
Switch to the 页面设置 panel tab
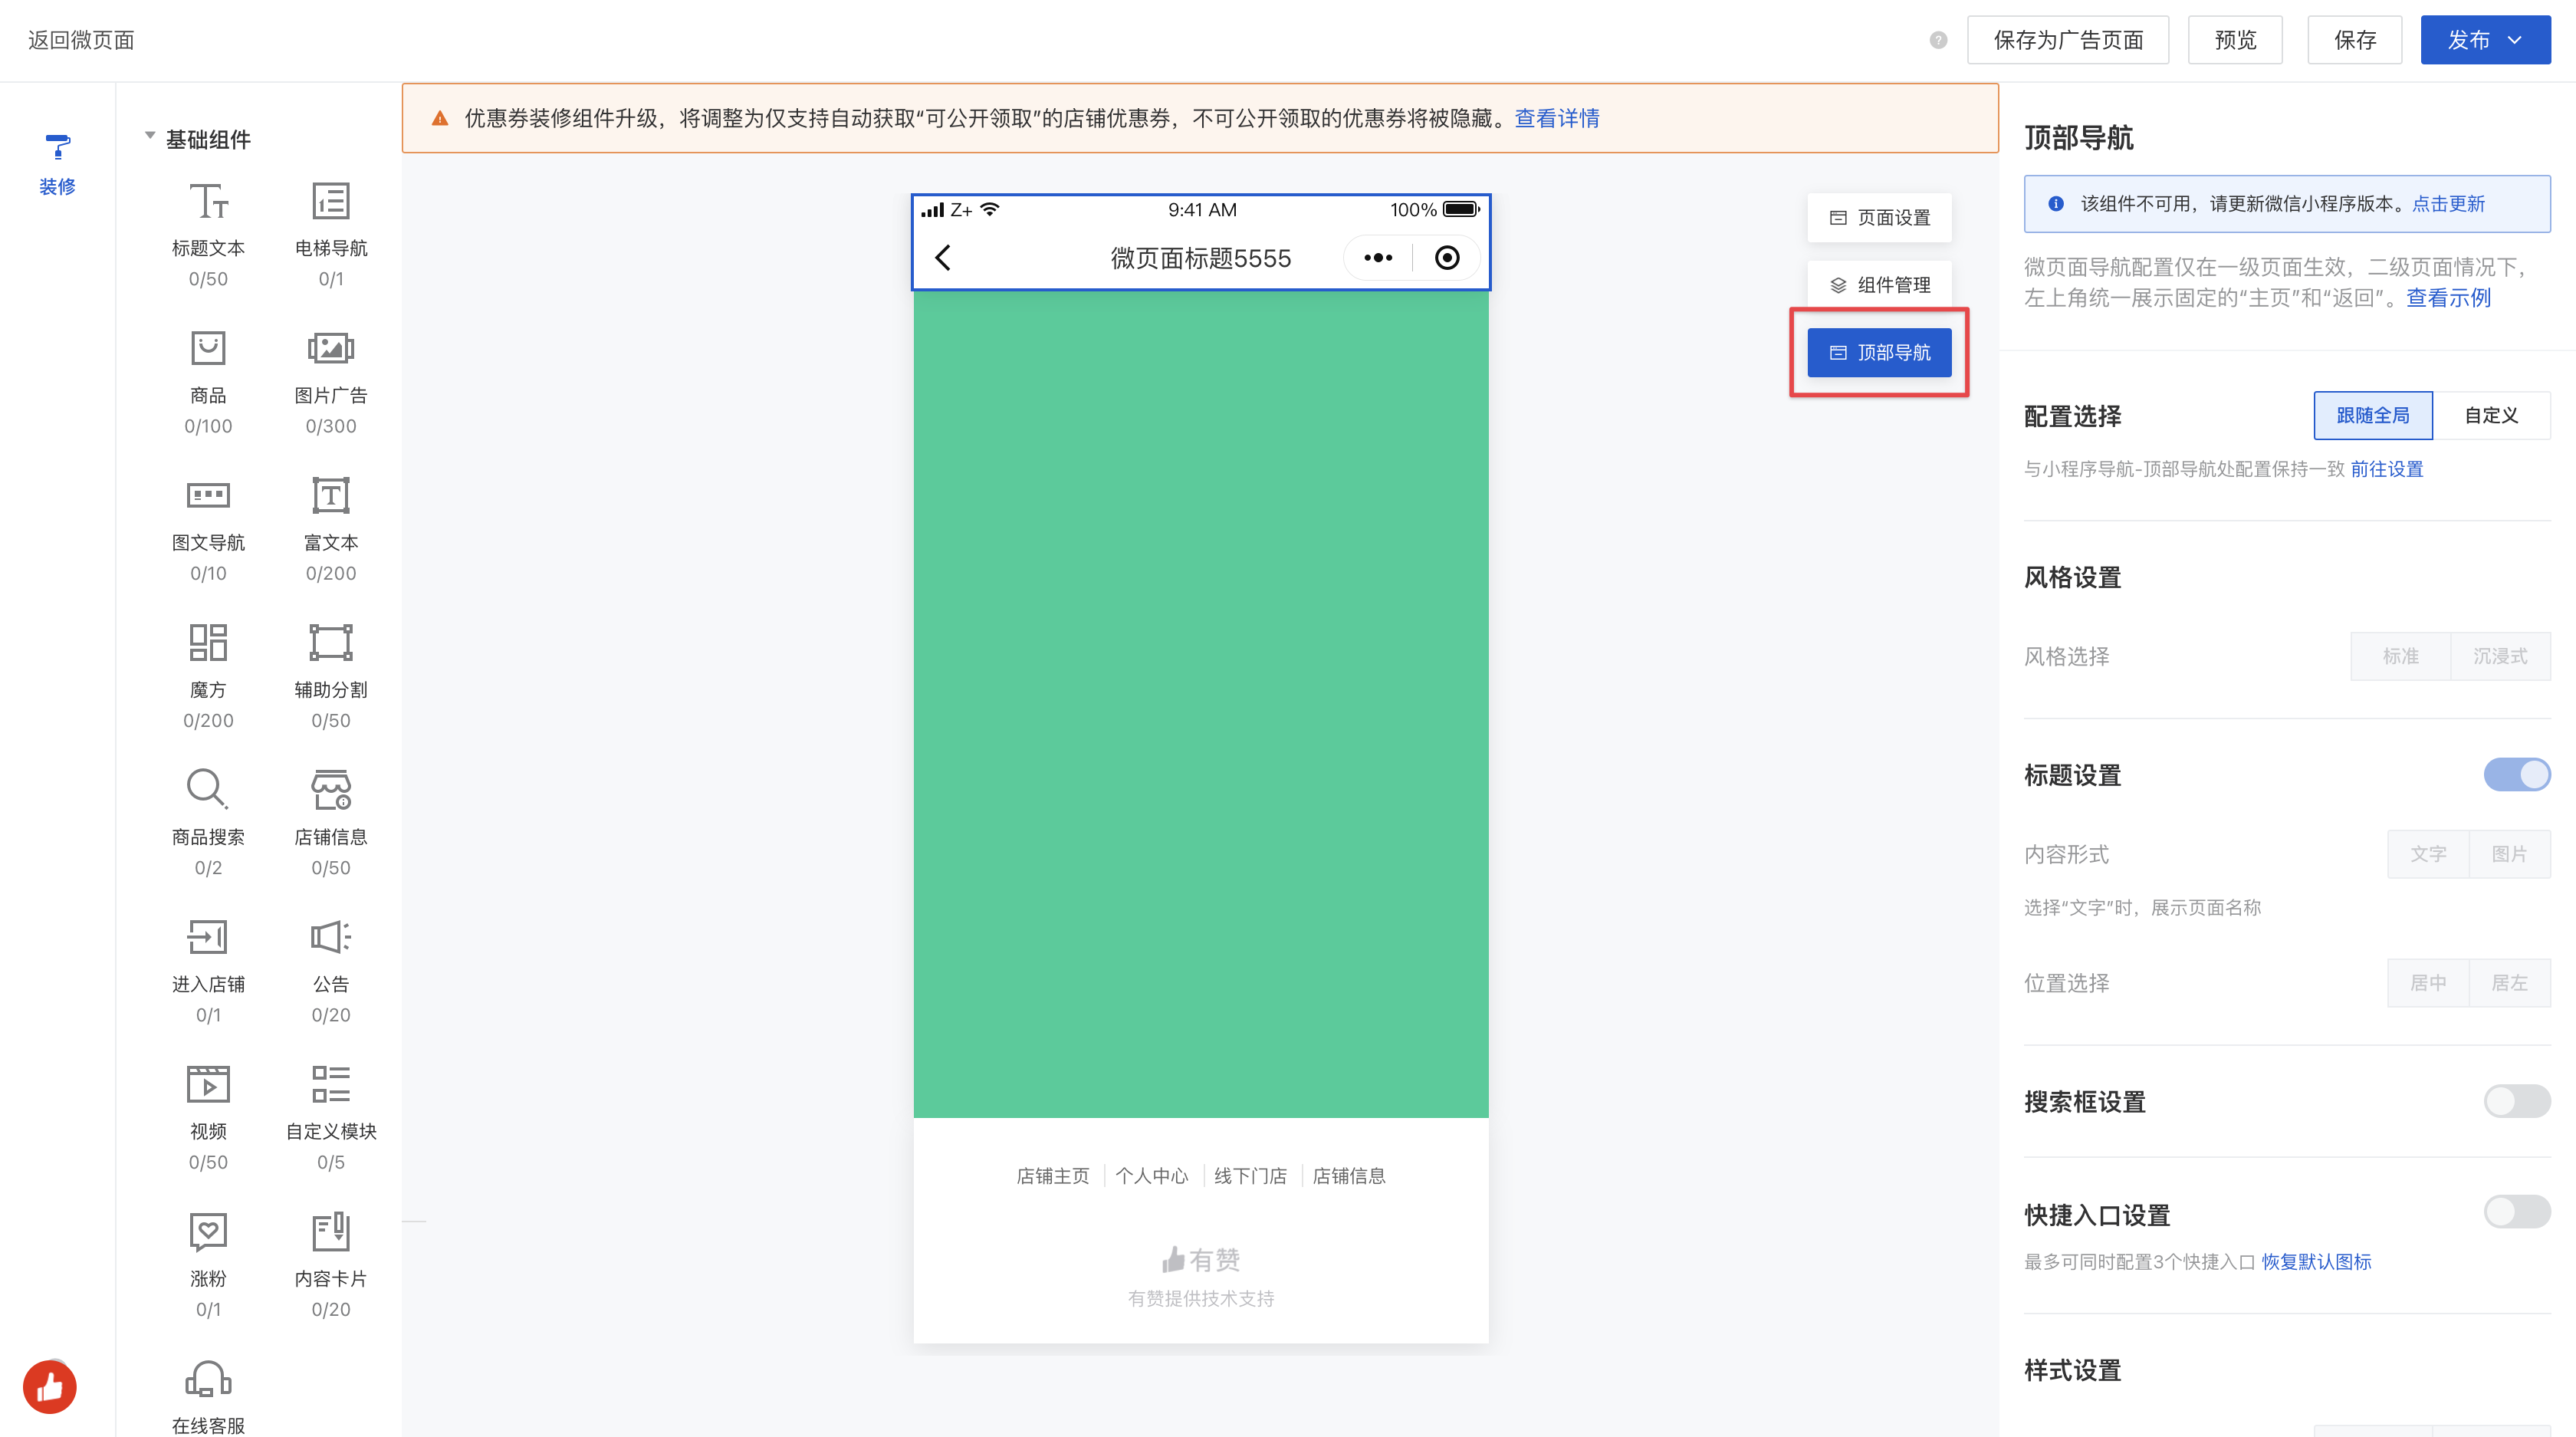(1879, 217)
